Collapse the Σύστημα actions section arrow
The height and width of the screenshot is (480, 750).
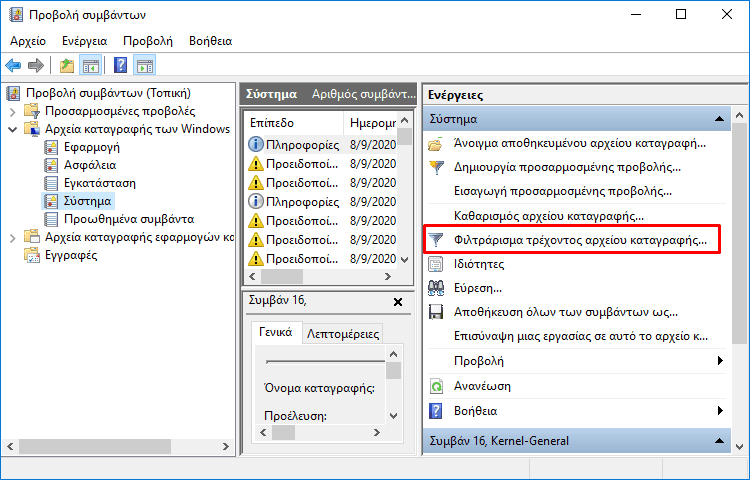719,119
